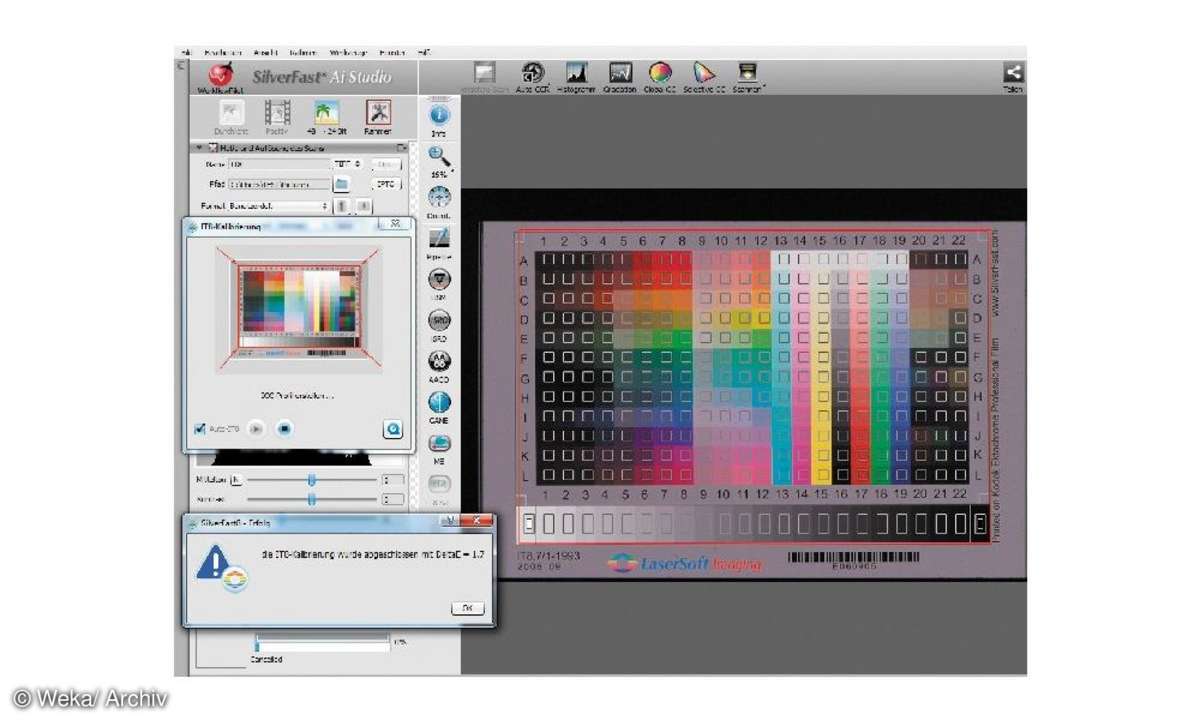This screenshot has height=720, width=1200.
Task: Open the blue Info icon
Action: (439, 115)
